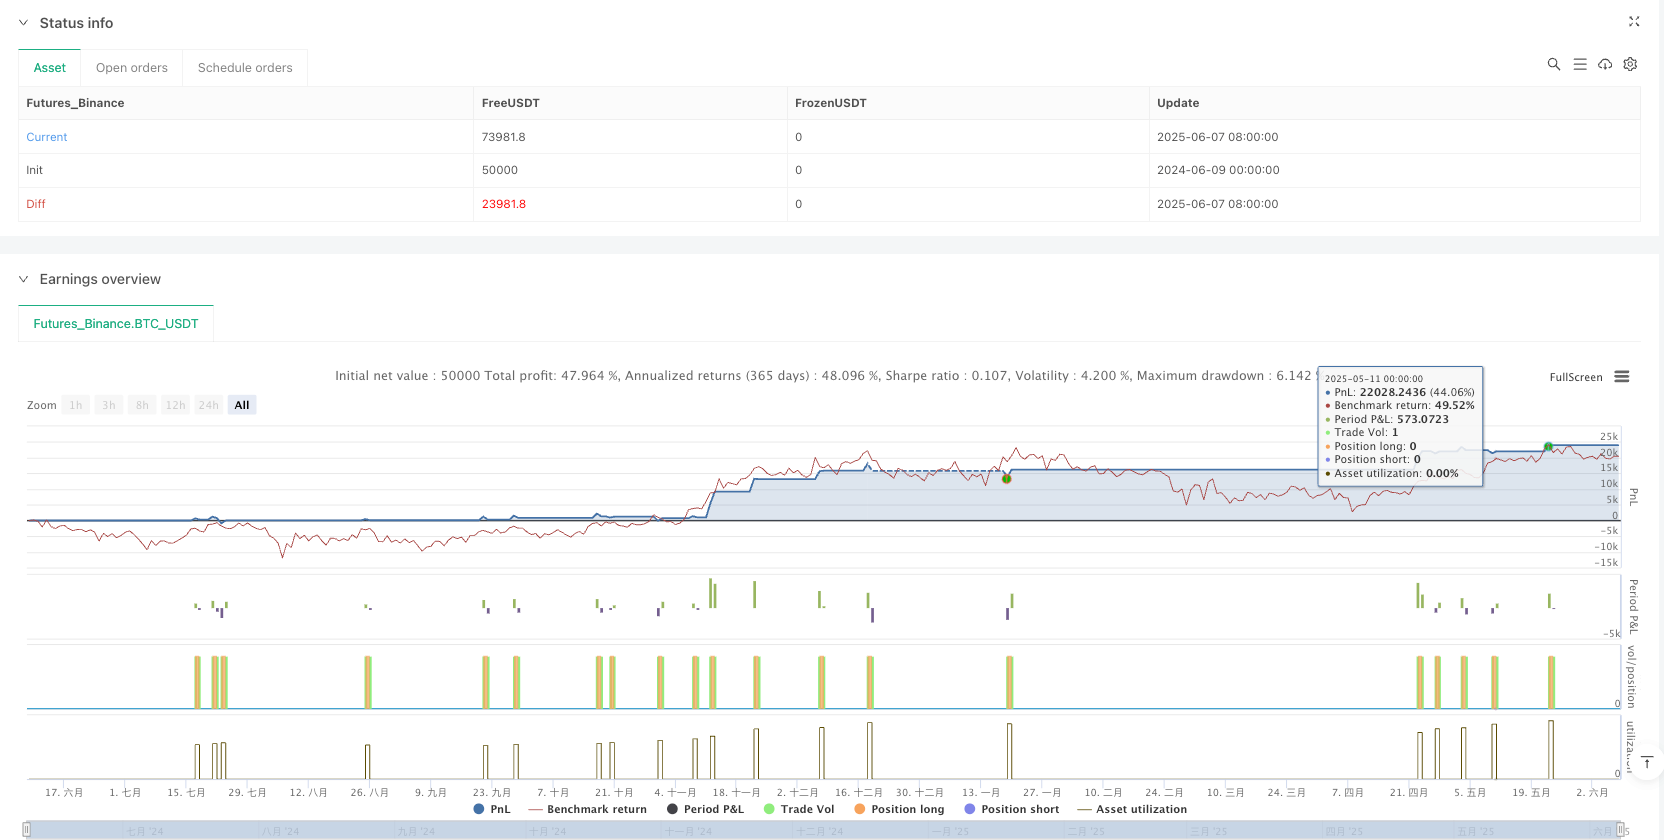1664x840 pixels.
Task: Click the left handle of range navigator
Action: tap(27, 830)
